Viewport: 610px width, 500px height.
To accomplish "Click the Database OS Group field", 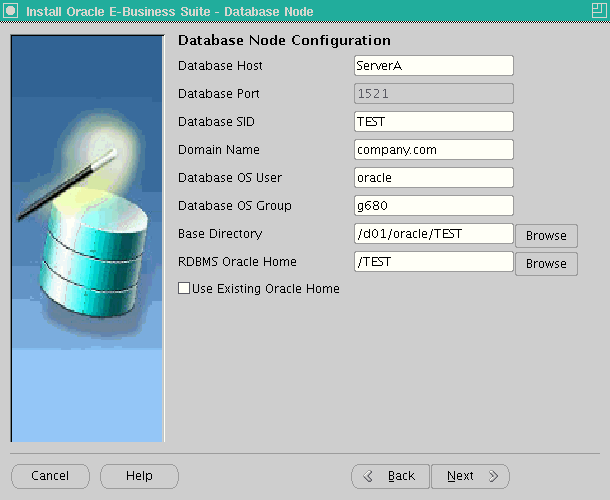I will [434, 205].
